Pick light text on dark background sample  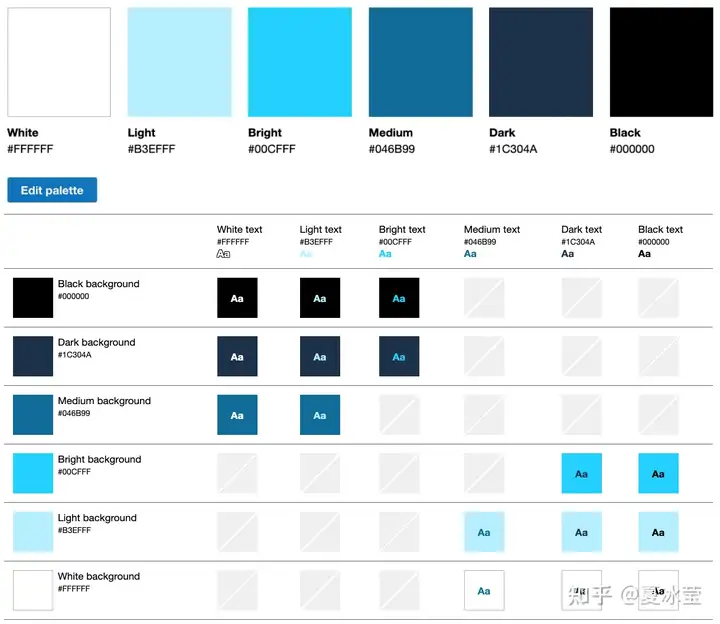coord(320,356)
